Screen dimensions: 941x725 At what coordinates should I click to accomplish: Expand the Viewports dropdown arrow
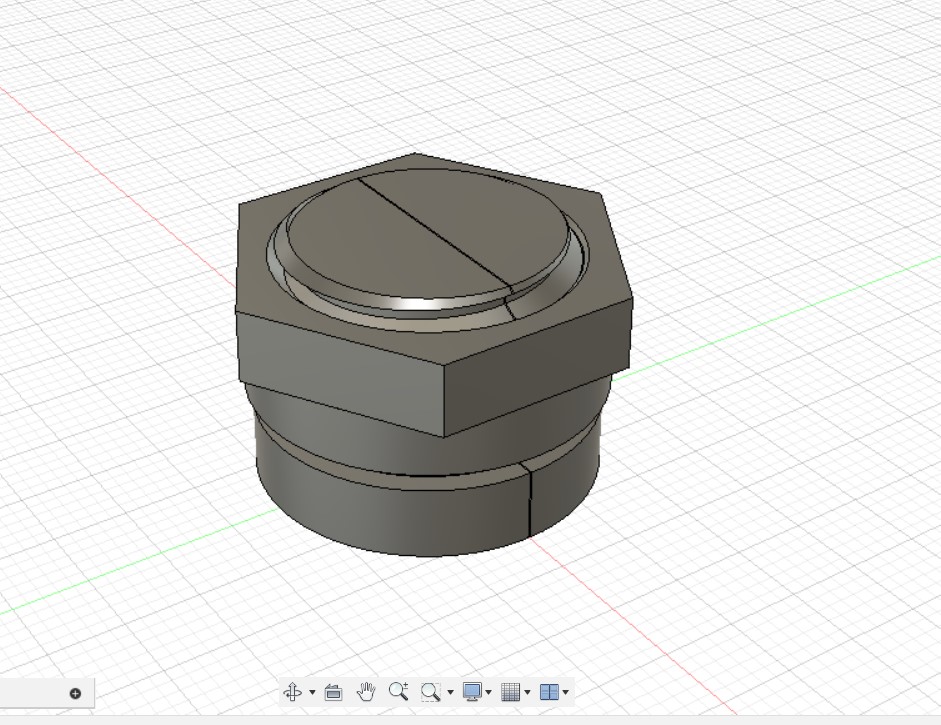565,693
